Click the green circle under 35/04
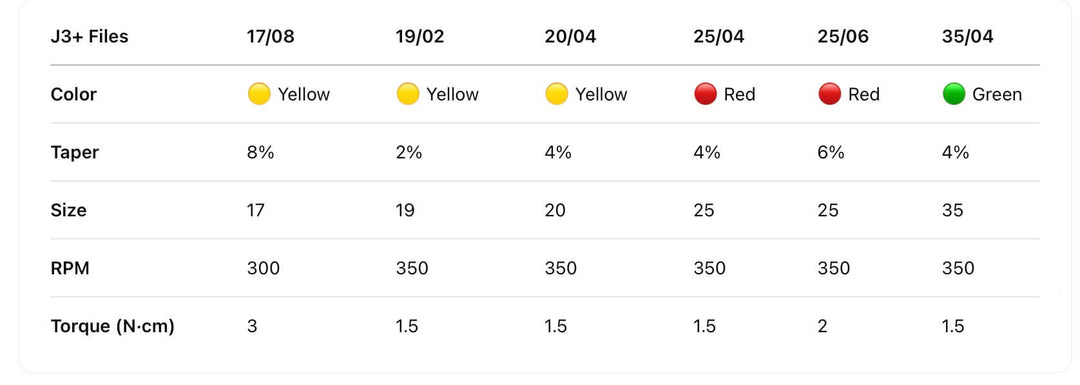 pyautogui.click(x=954, y=94)
